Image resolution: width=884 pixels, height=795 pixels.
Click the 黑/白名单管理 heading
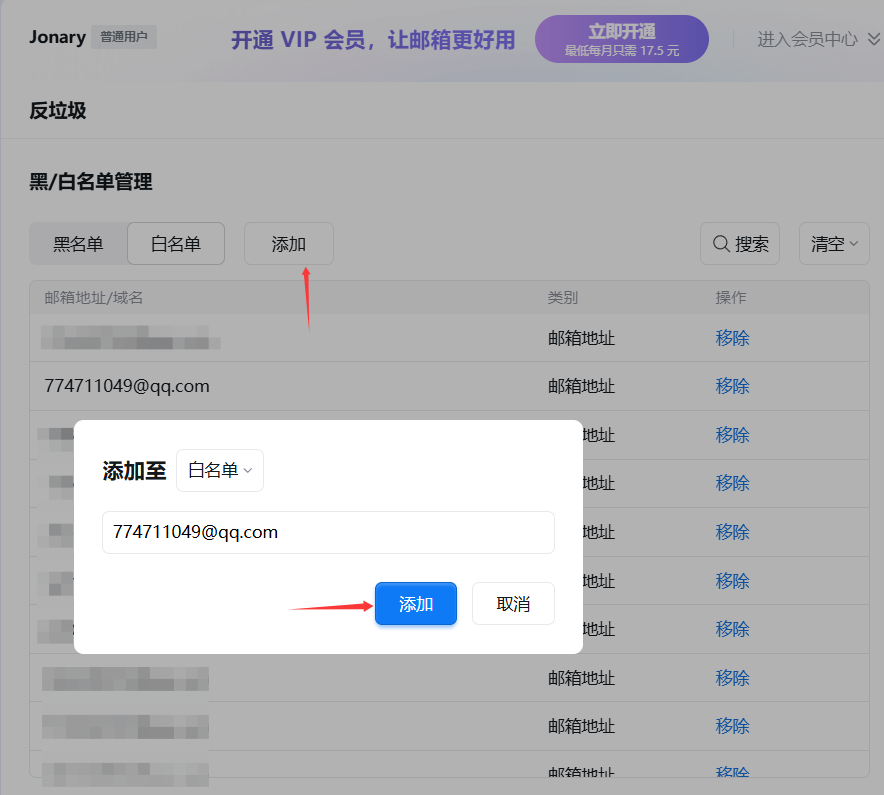pos(91,182)
